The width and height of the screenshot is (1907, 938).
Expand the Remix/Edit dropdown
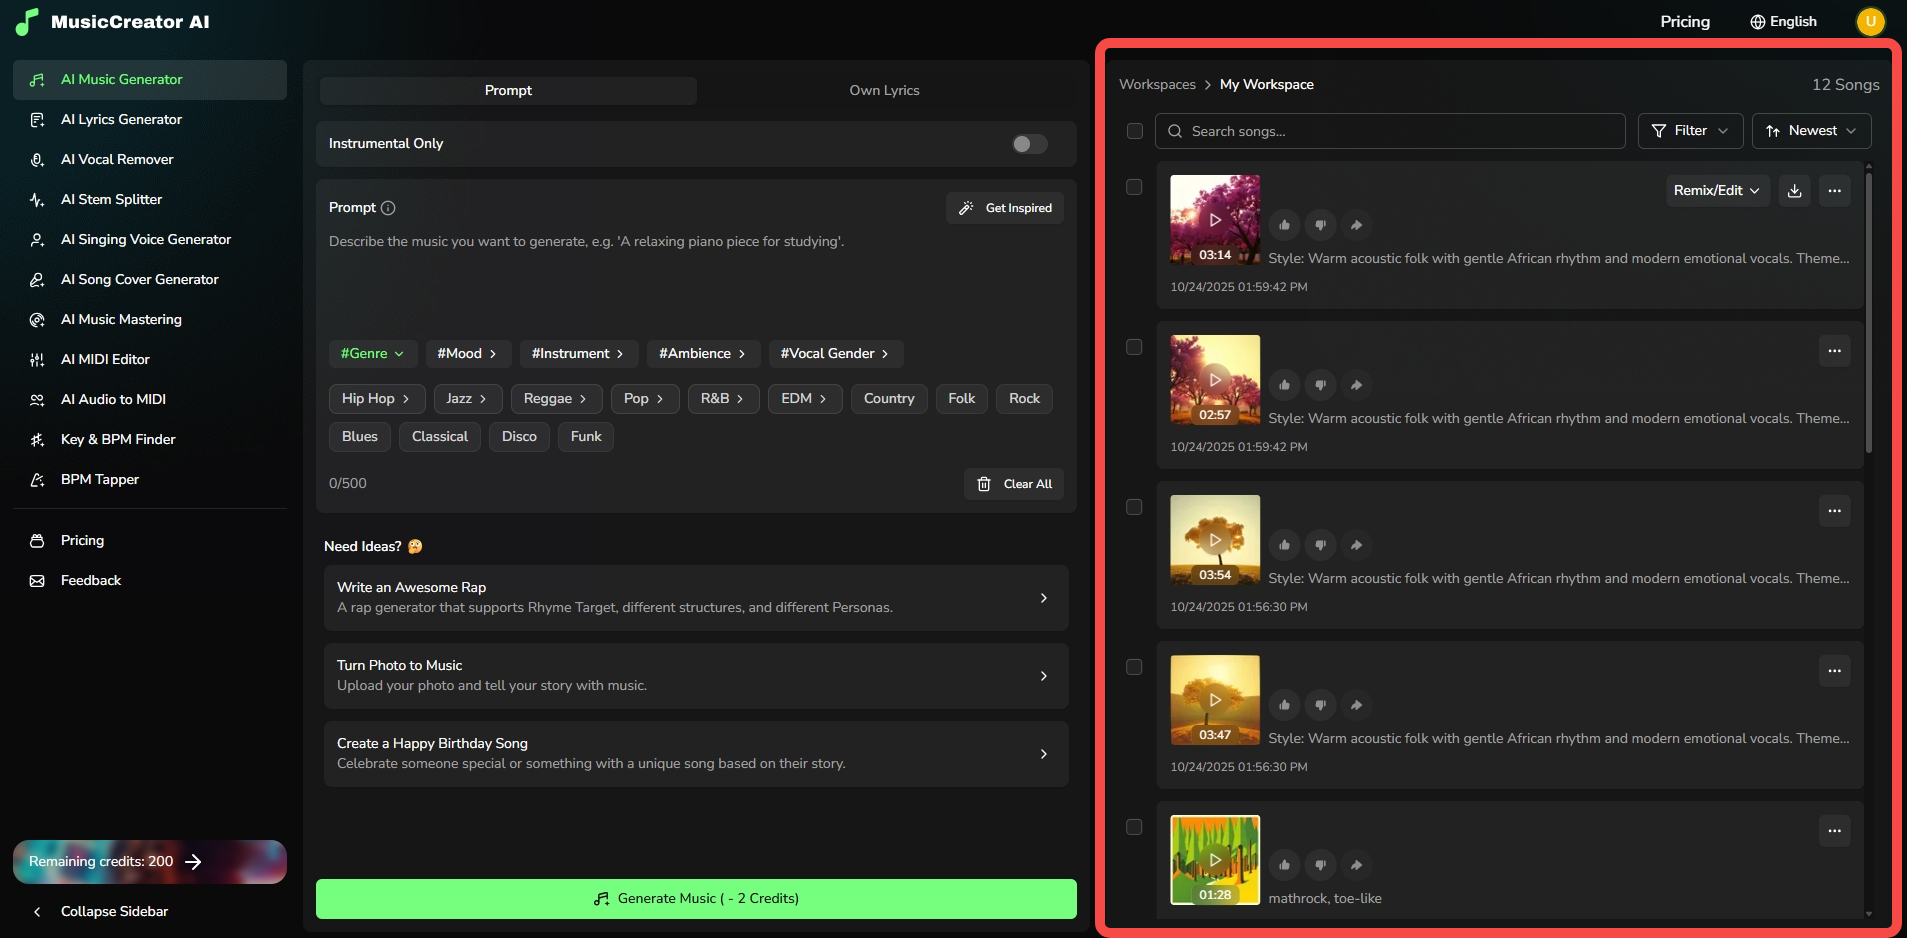pyautogui.click(x=1715, y=190)
